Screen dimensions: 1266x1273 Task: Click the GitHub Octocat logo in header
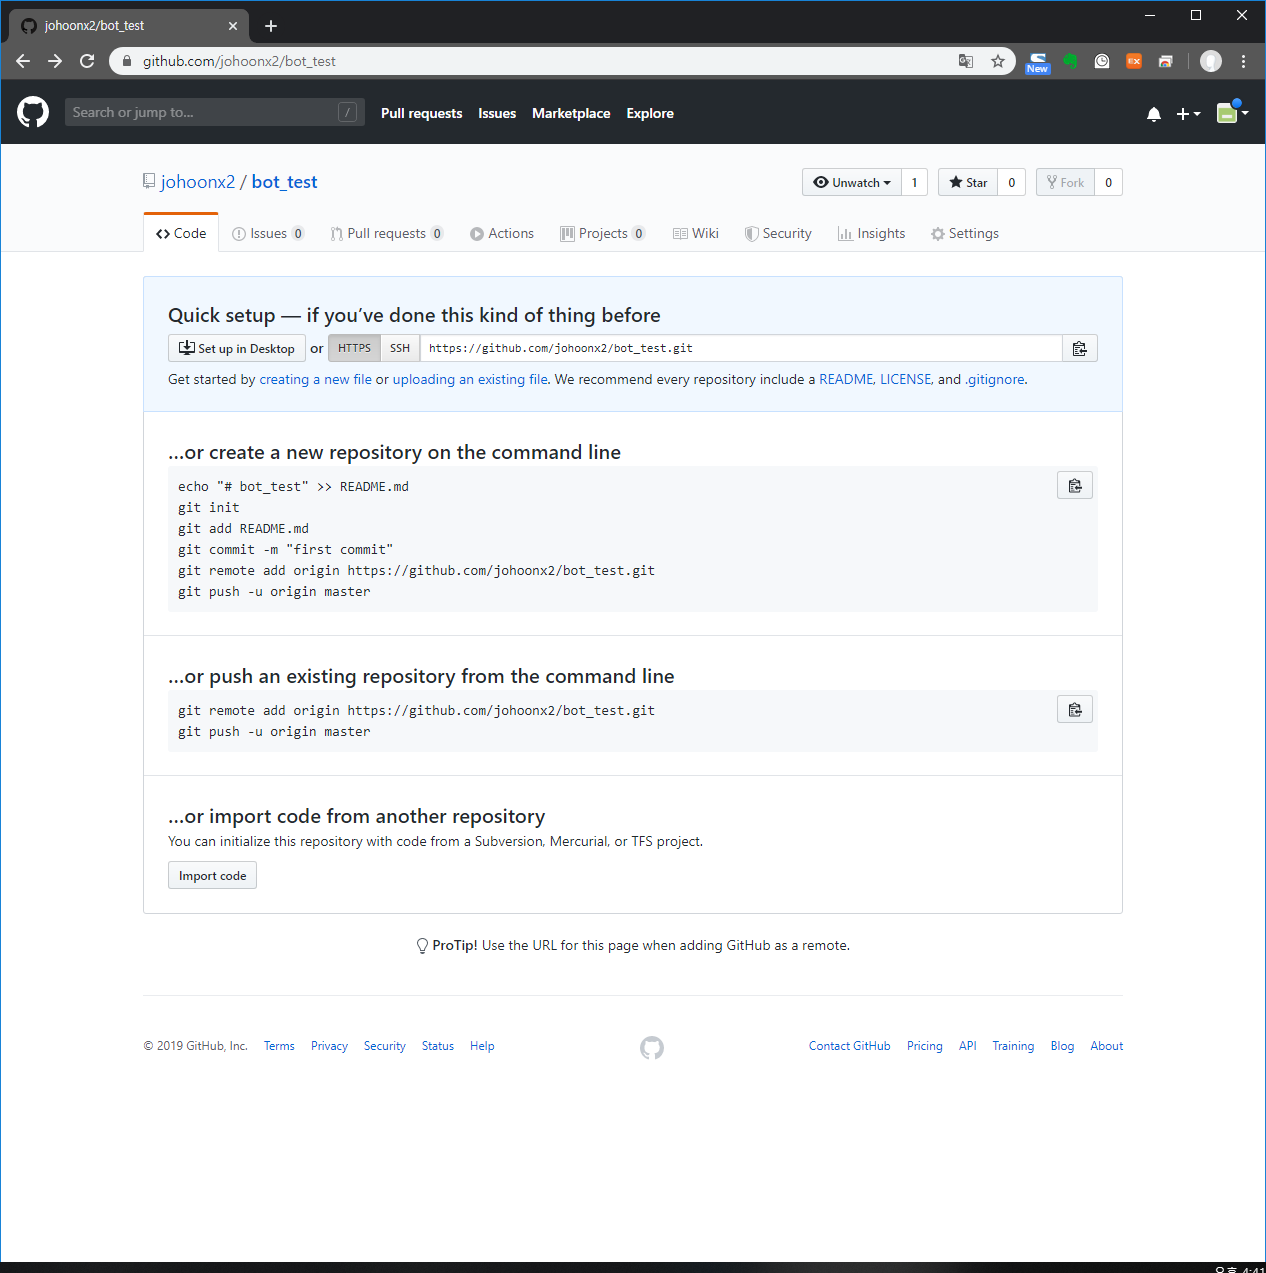click(x=33, y=112)
